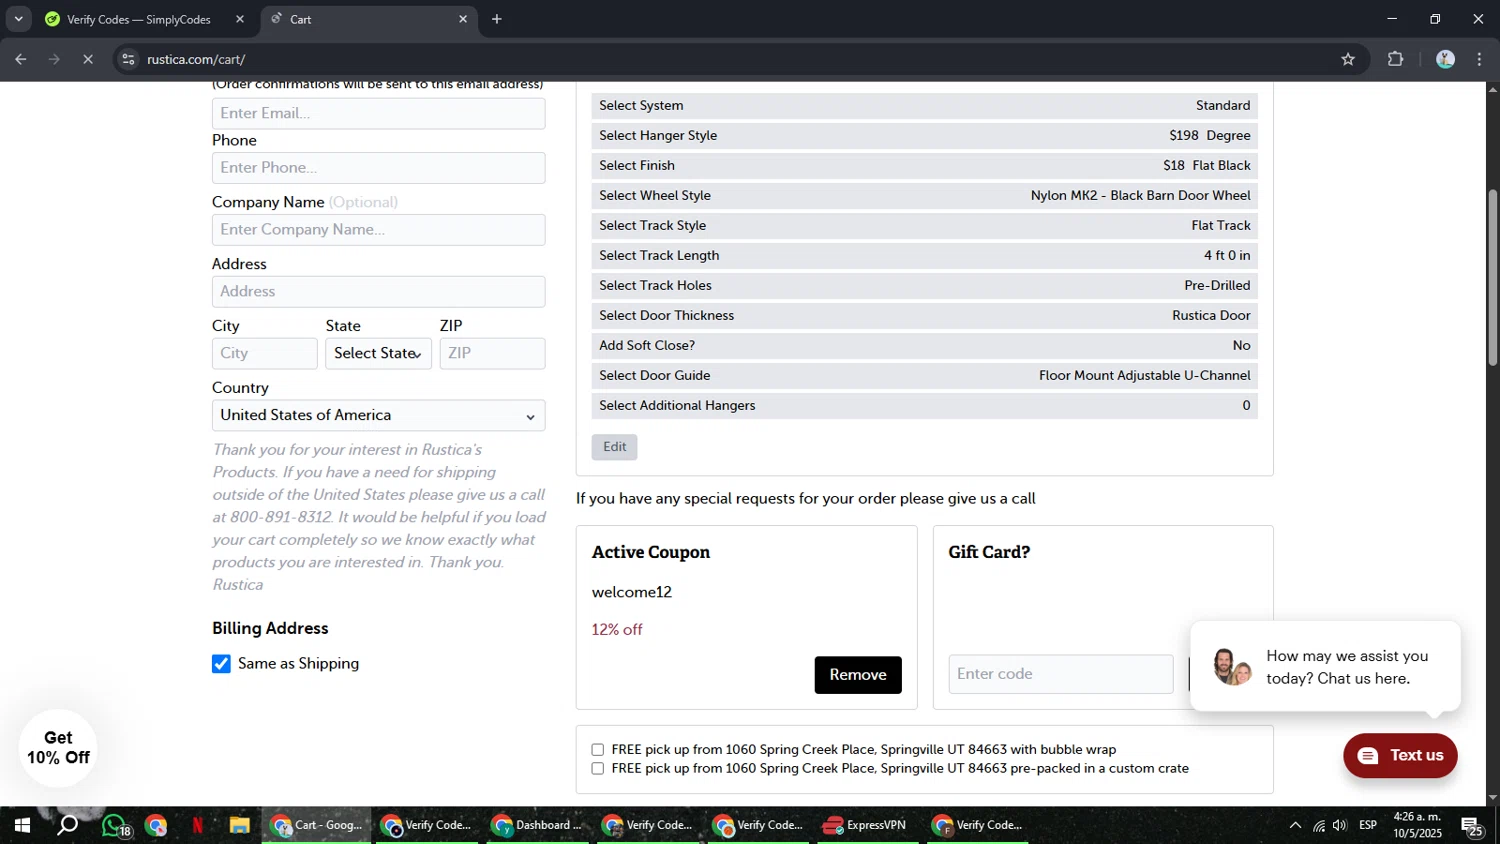
Task: Check free pickup pre-packed custom crate option
Action: (598, 769)
